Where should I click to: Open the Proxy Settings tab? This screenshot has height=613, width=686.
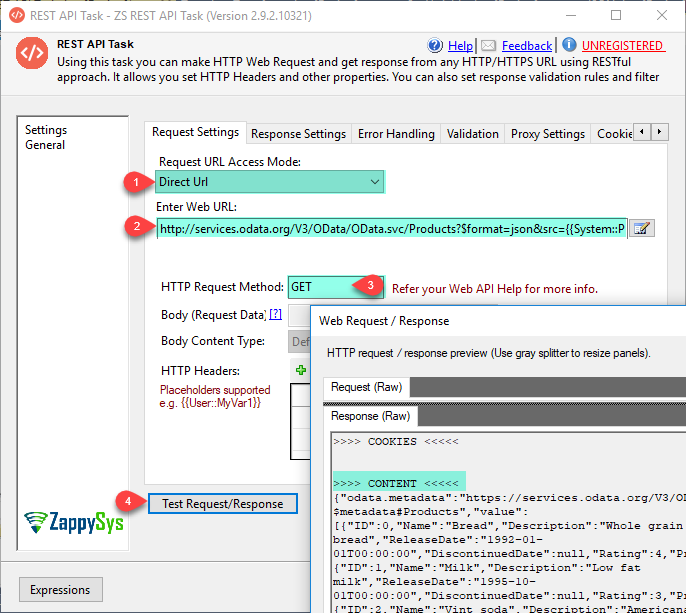click(548, 134)
